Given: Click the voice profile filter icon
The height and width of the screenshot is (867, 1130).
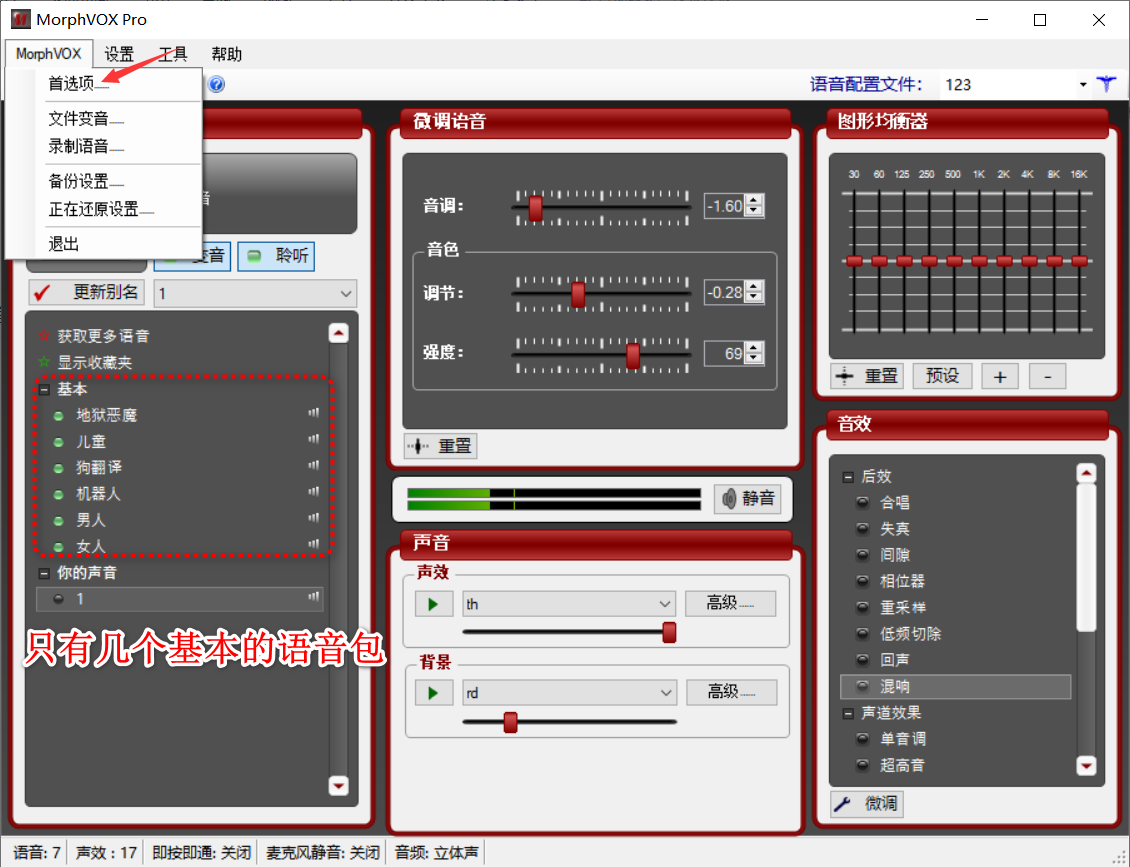Looking at the screenshot, I should (x=1106, y=84).
